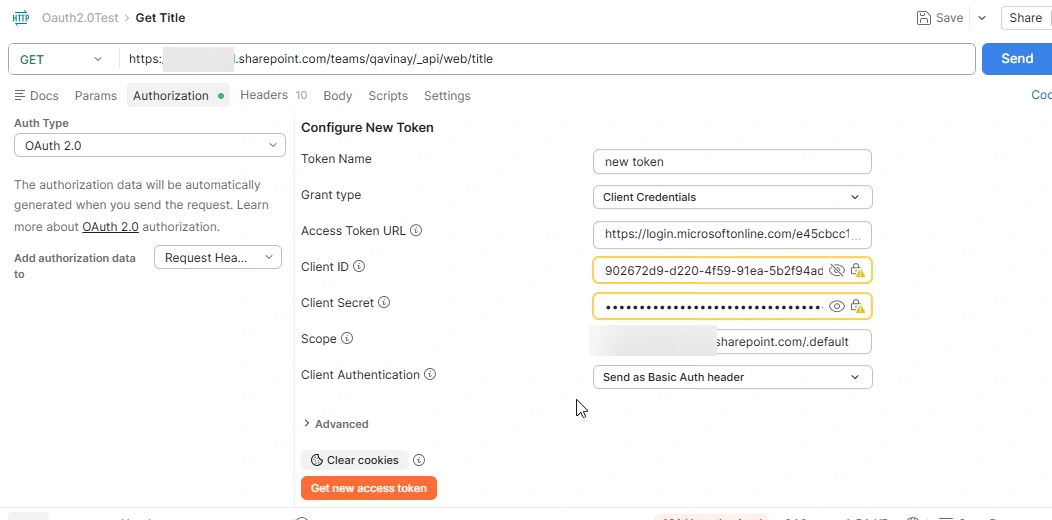Switch to the Headers tab
The width and height of the screenshot is (1052, 520).
[x=274, y=95]
